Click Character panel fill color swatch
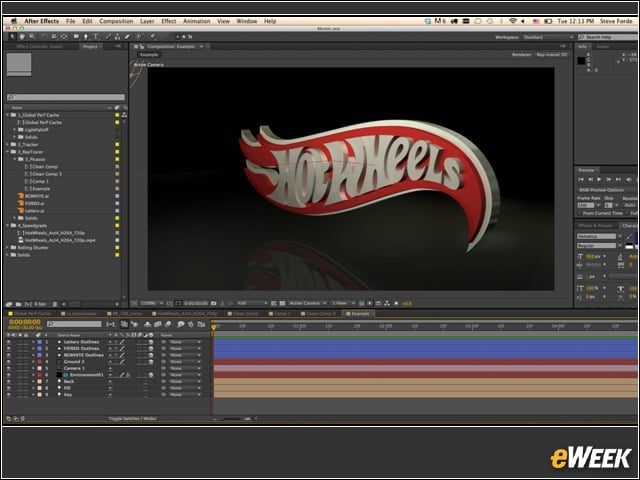The height and width of the screenshot is (480, 640). click(636, 237)
